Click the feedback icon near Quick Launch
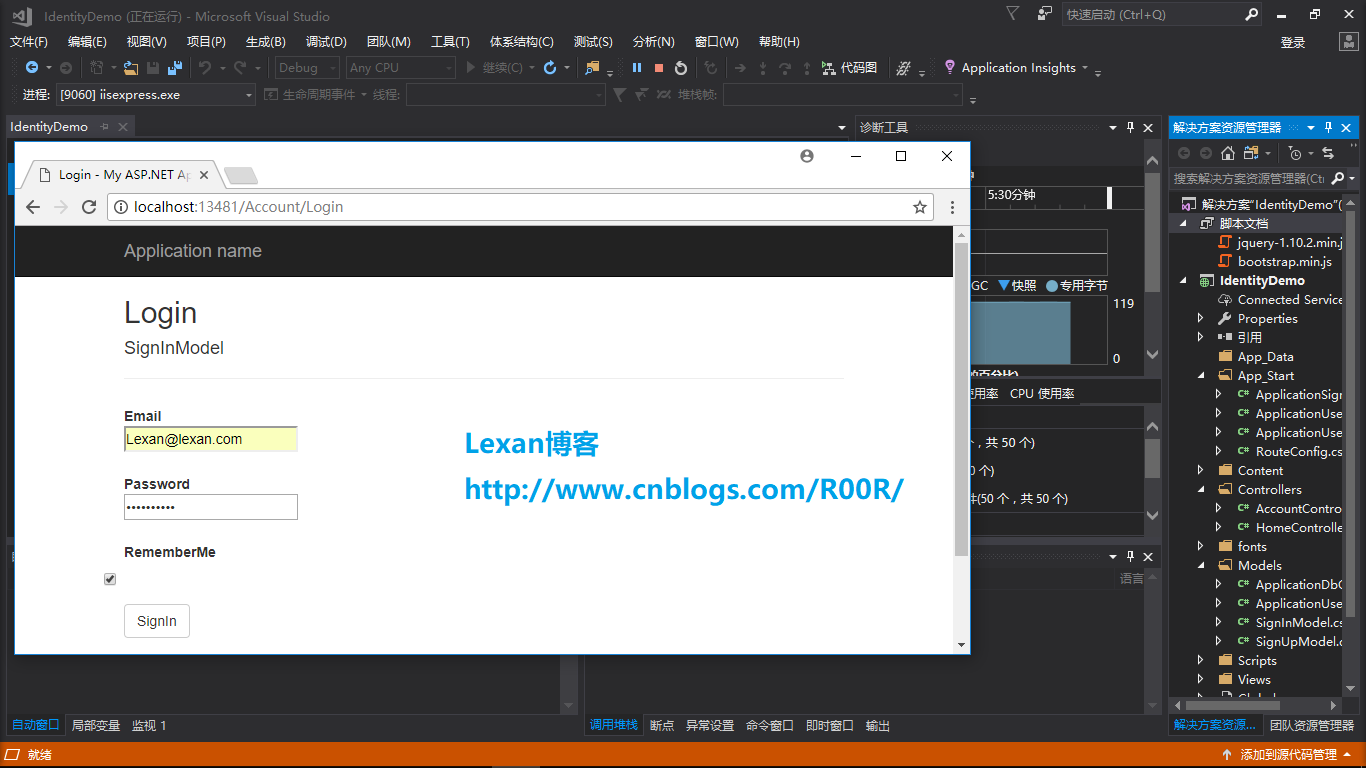This screenshot has height=768, width=1366. click(1045, 14)
